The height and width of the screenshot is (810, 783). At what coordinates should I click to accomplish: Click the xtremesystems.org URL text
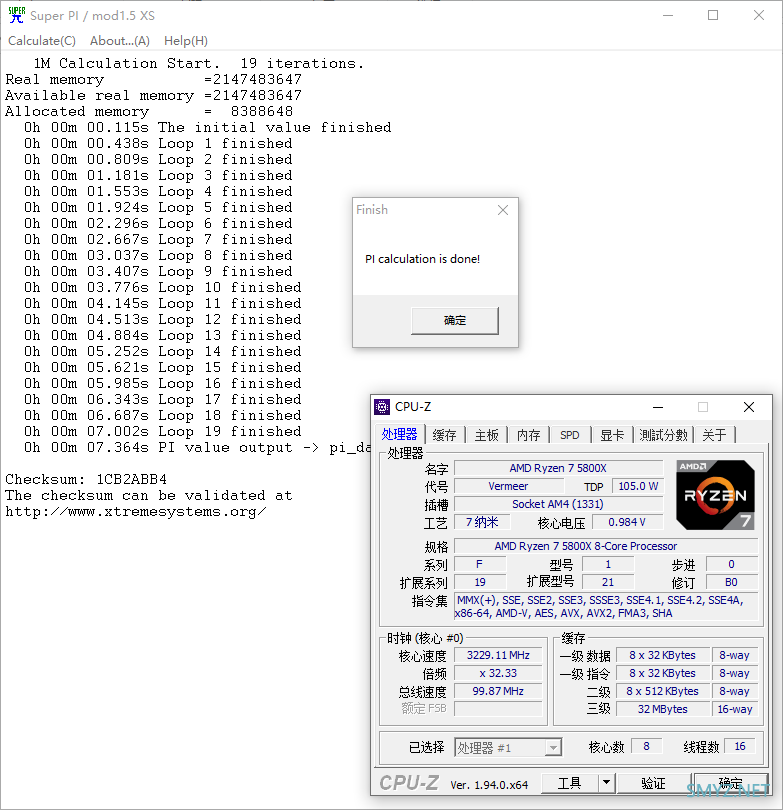[x=136, y=512]
